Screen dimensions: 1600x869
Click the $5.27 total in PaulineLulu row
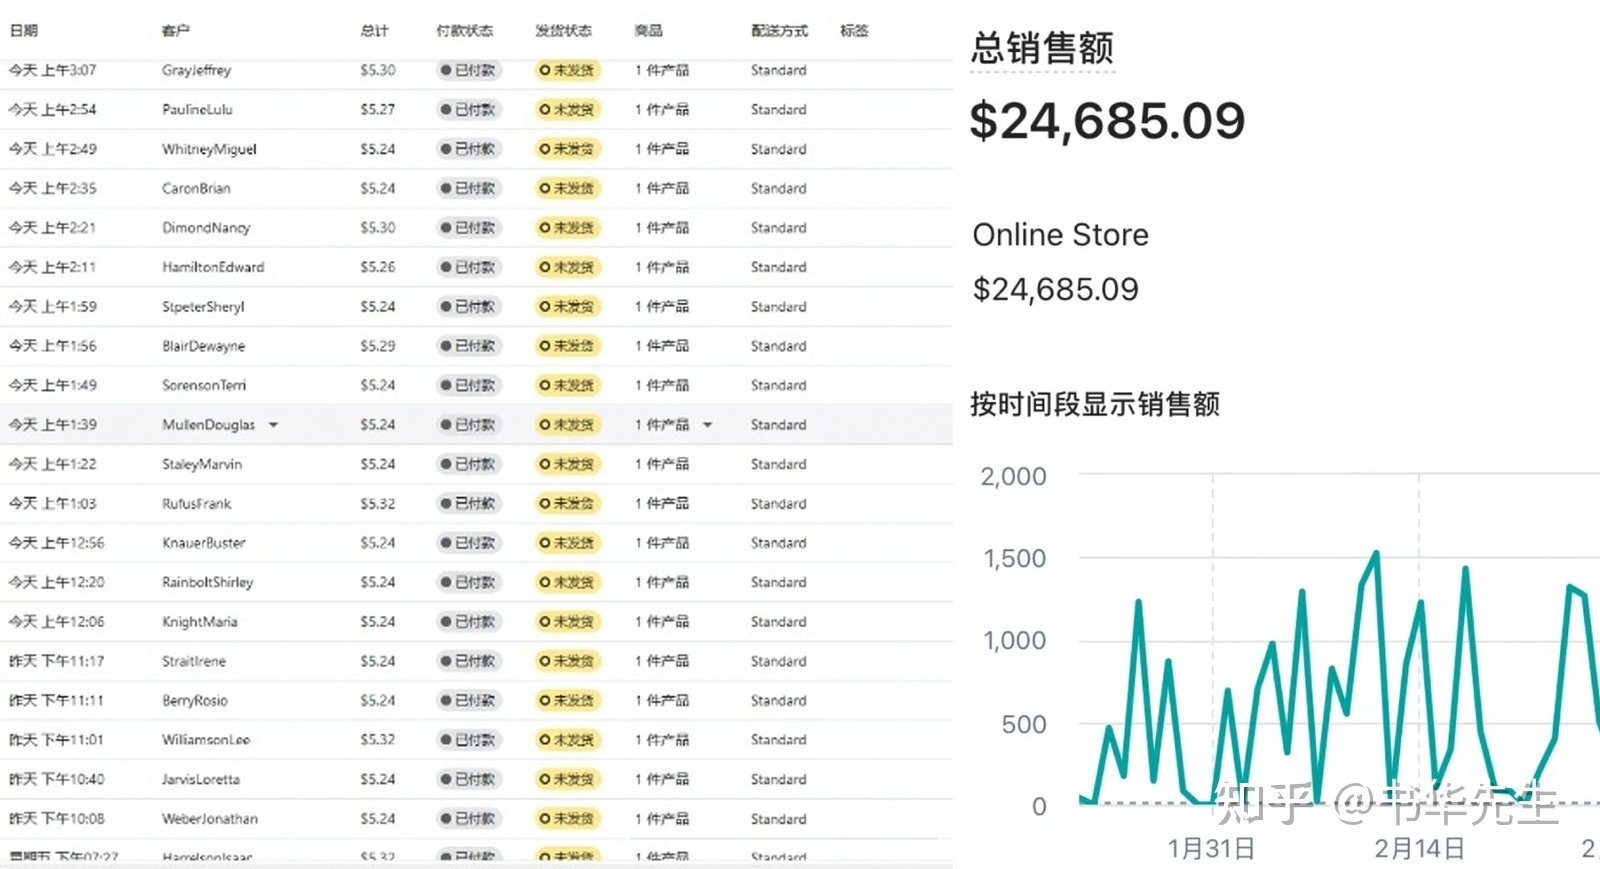pyautogui.click(x=378, y=109)
